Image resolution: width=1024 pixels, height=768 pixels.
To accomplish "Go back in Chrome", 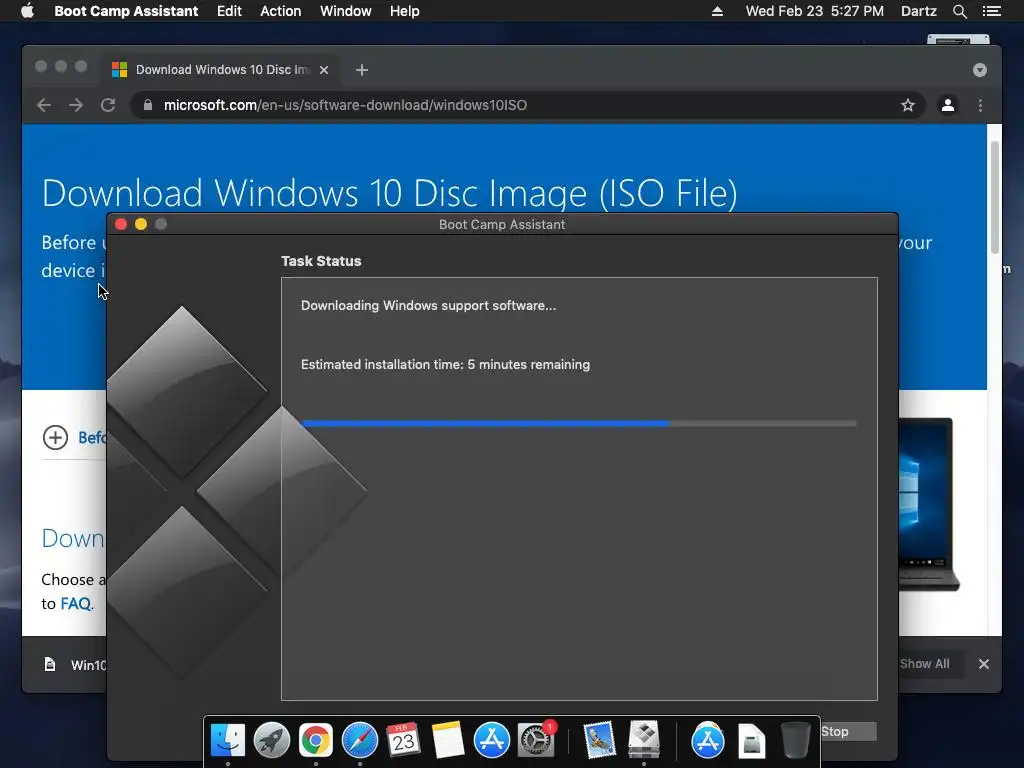I will [44, 105].
